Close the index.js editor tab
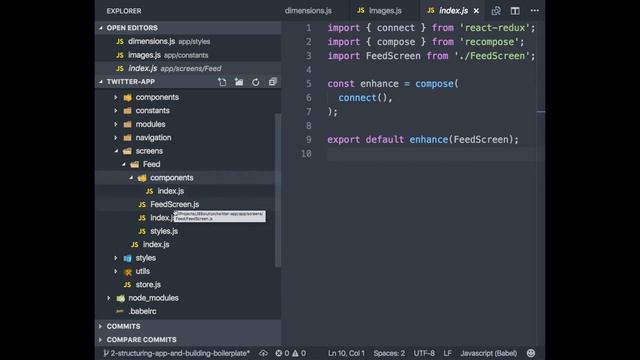Screen dimensions: 640x360 click(476, 11)
